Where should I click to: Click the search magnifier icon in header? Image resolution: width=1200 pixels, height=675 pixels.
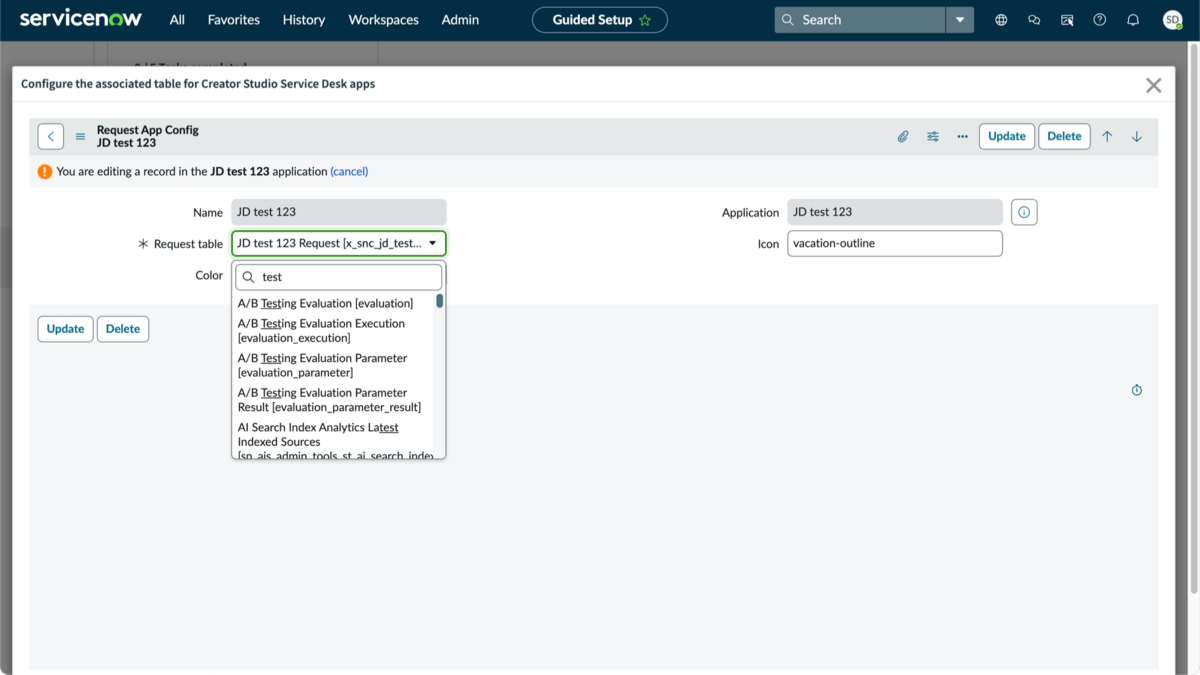(788, 20)
